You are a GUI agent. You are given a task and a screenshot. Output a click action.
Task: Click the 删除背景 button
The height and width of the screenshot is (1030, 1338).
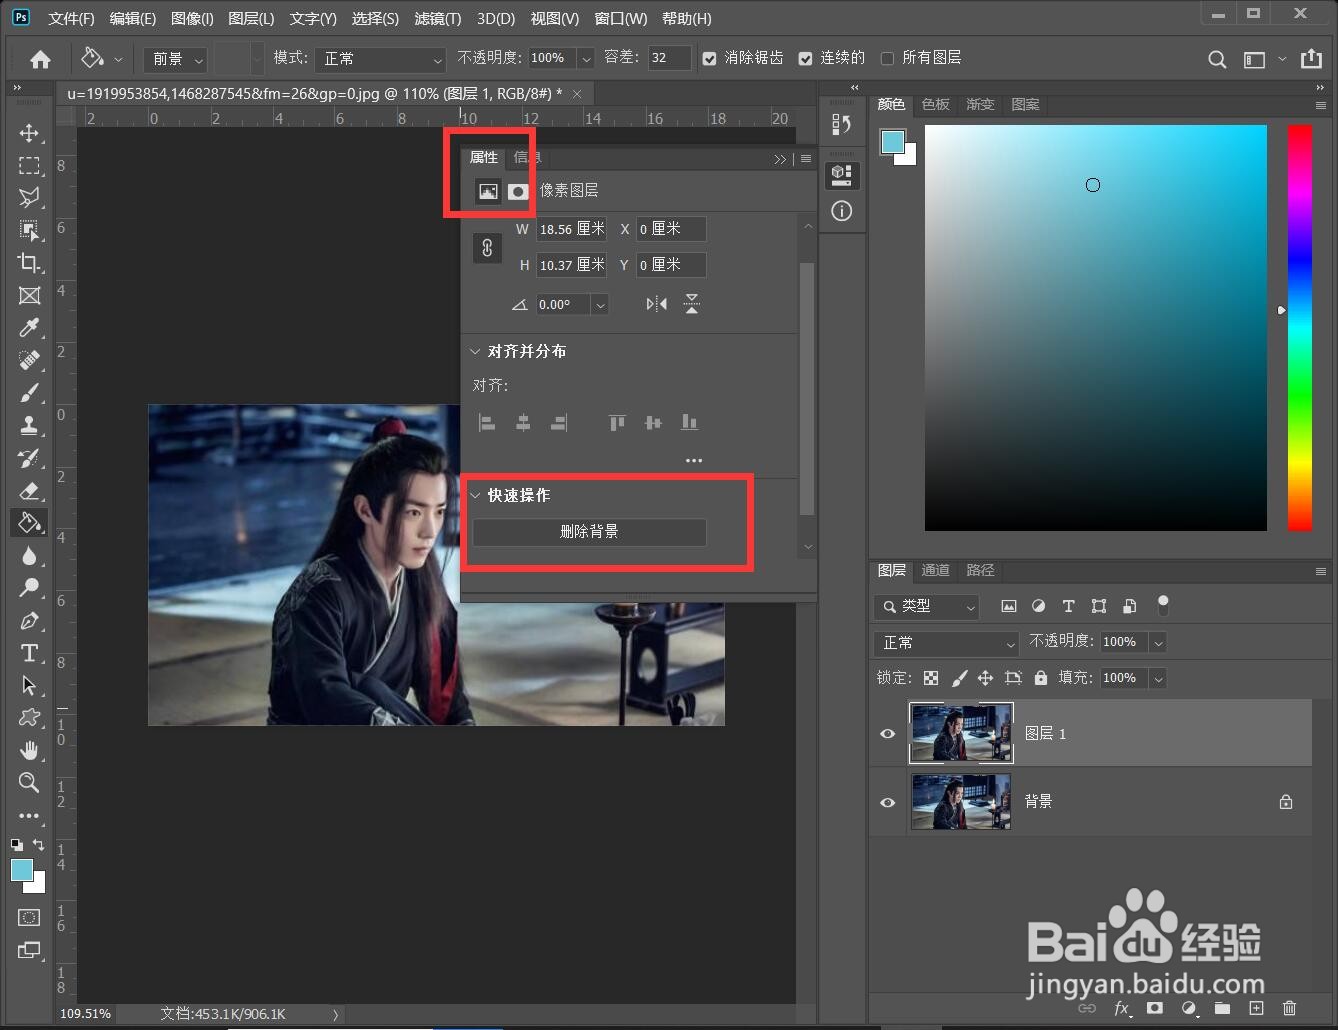click(589, 532)
